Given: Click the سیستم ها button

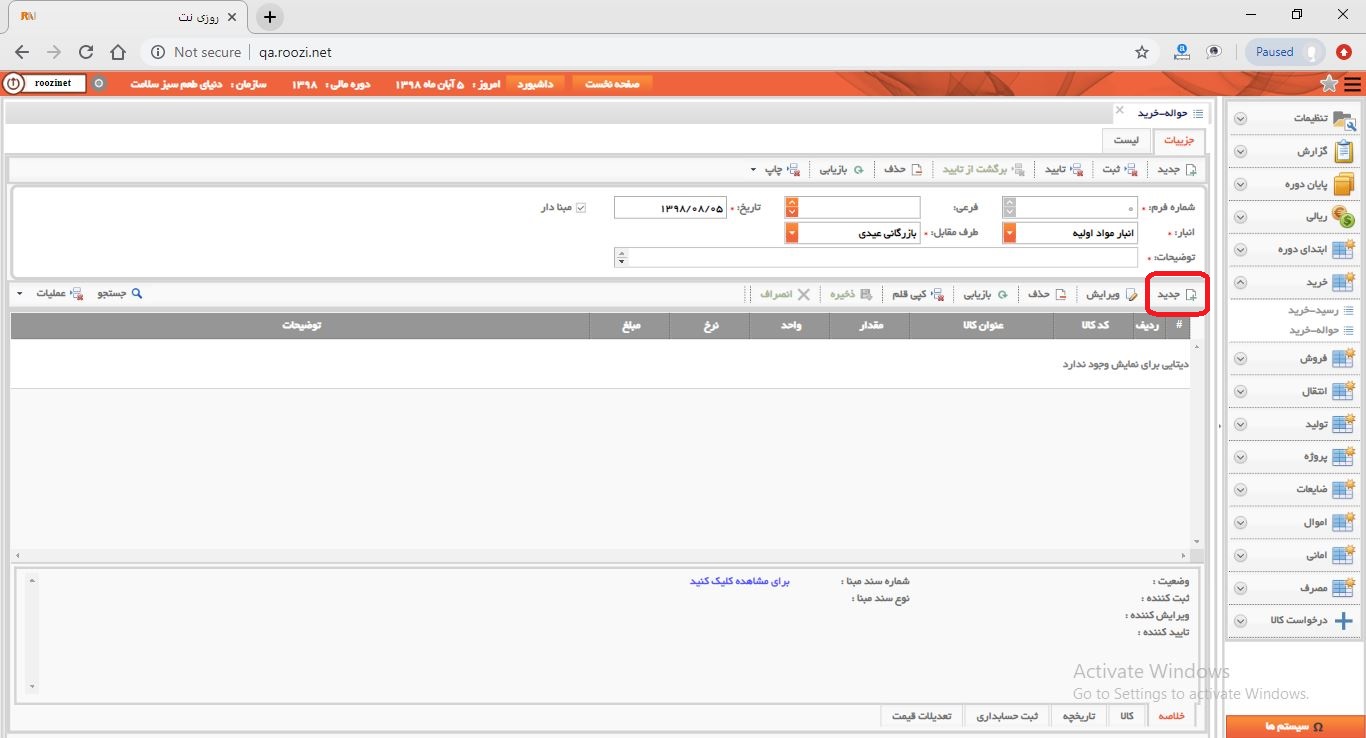Looking at the screenshot, I should pyautogui.click(x=1294, y=727).
